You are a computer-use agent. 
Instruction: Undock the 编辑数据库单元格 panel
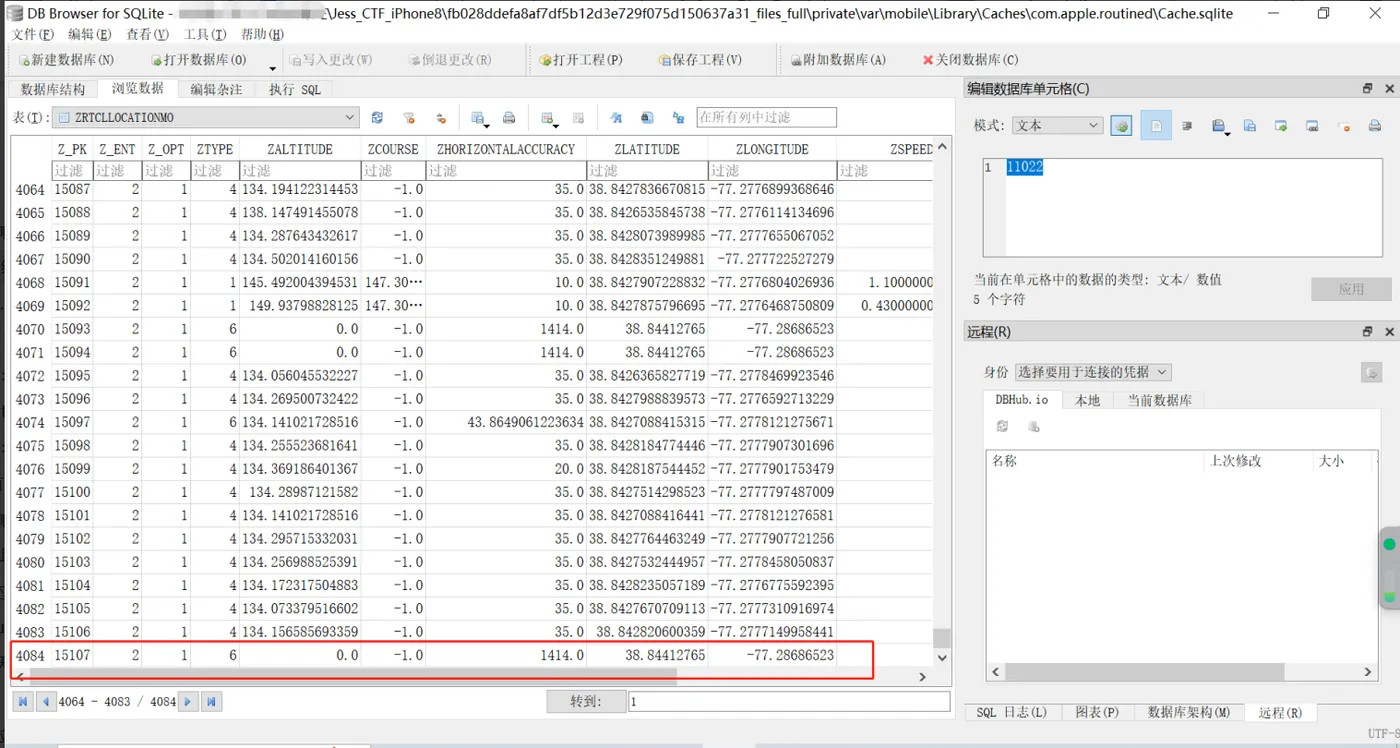(1367, 89)
